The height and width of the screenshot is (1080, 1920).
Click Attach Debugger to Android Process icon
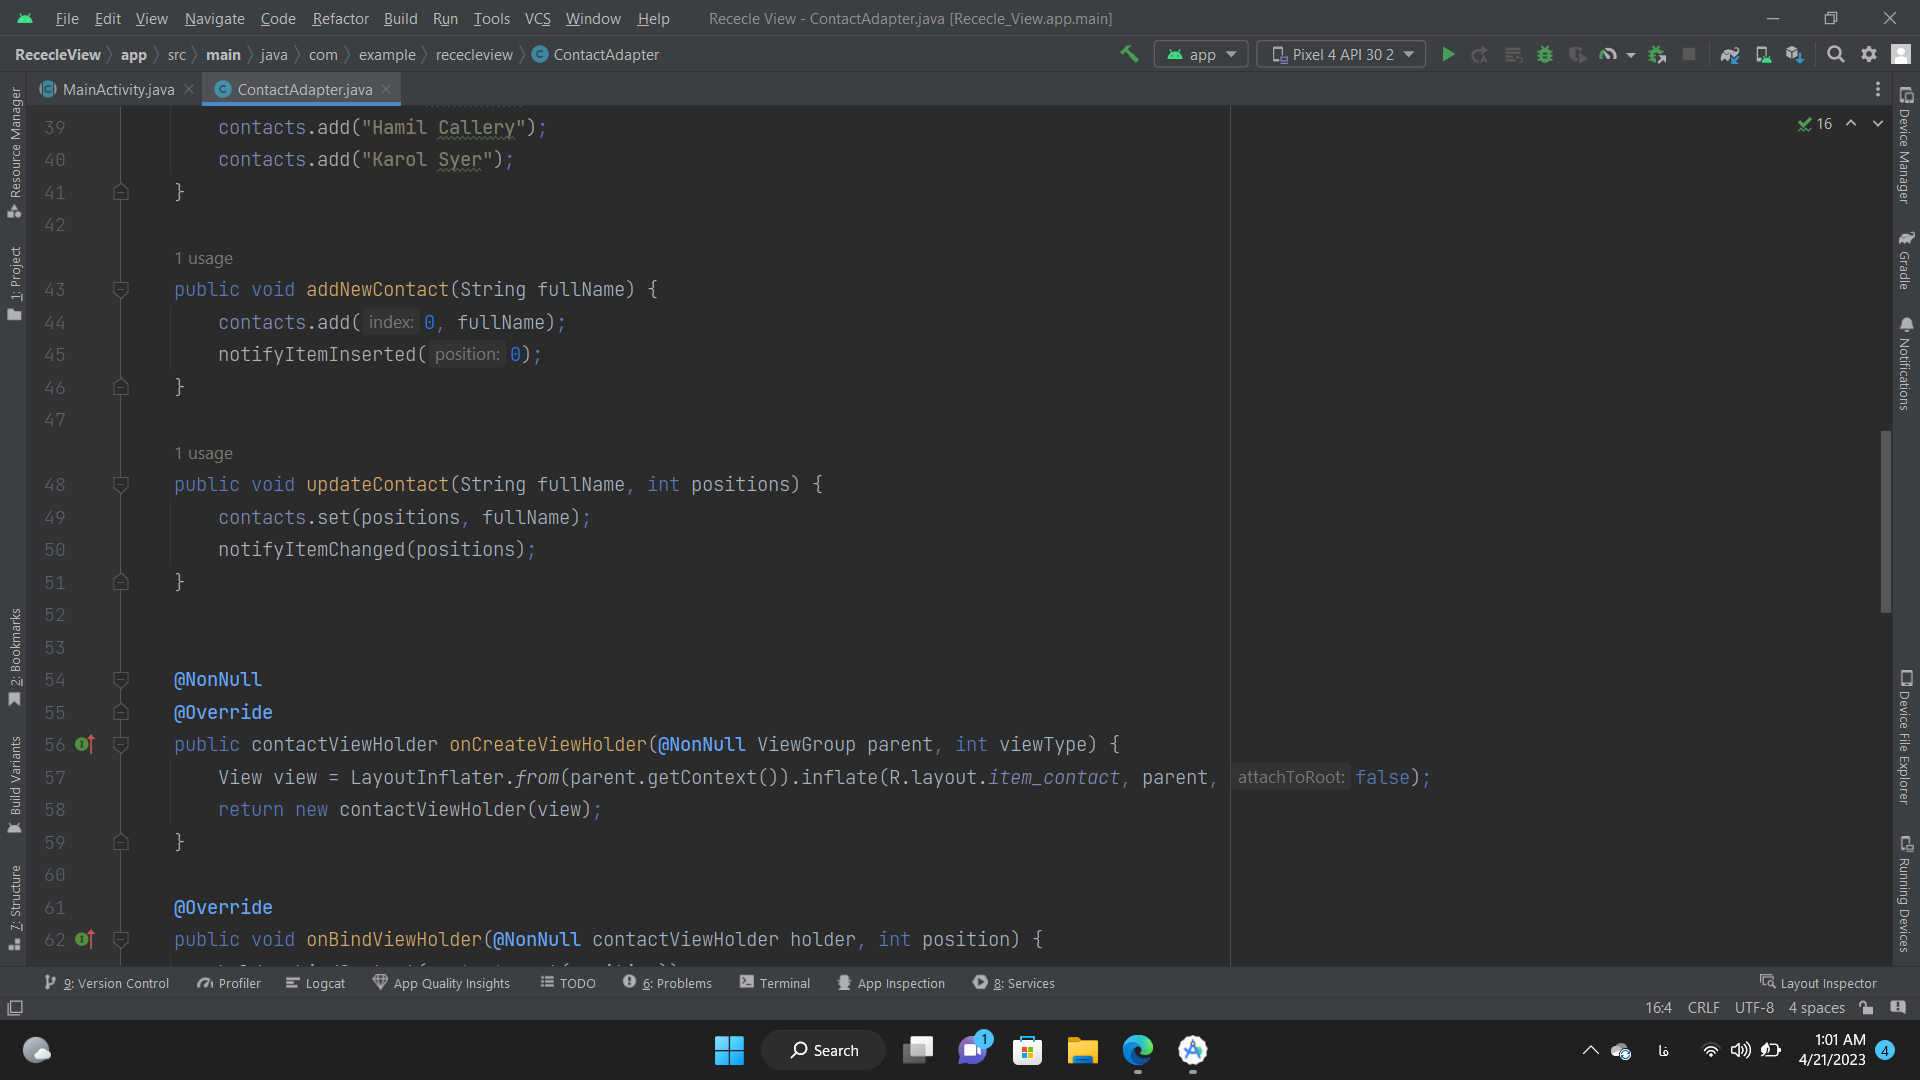[x=1657, y=54]
